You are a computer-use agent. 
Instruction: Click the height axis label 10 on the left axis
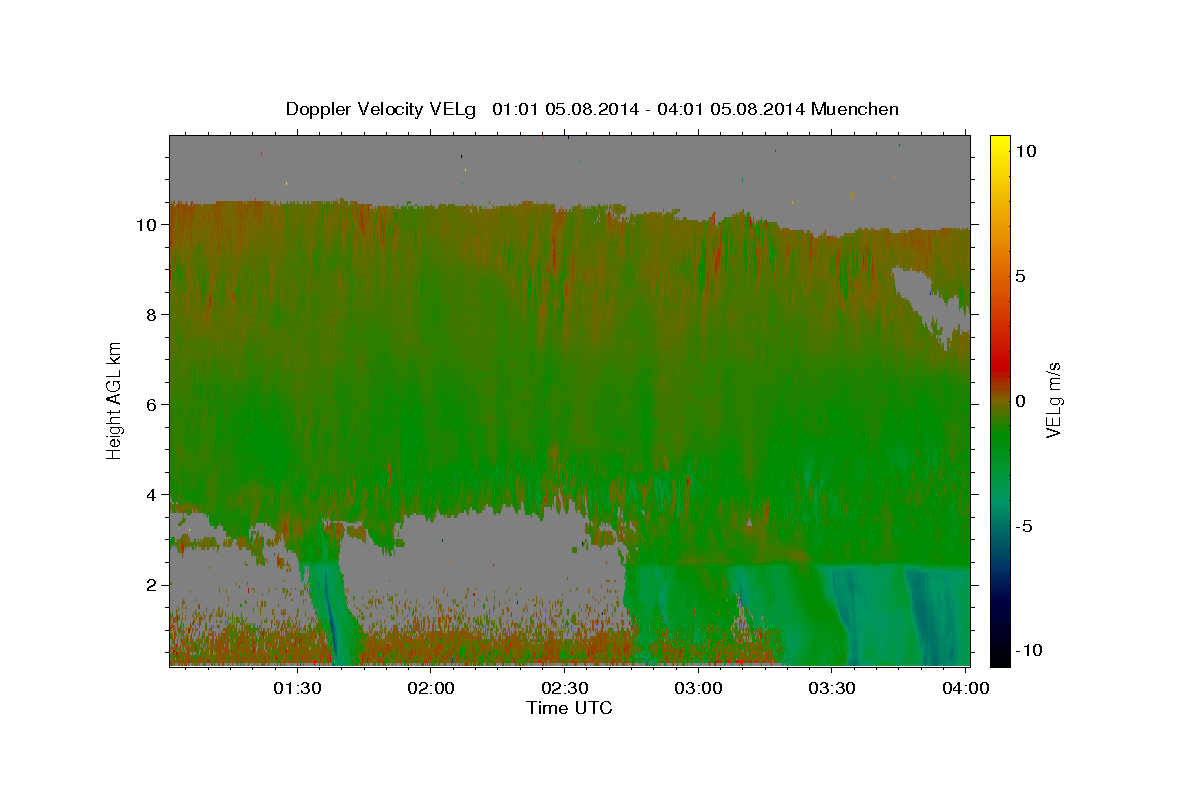[x=148, y=224]
